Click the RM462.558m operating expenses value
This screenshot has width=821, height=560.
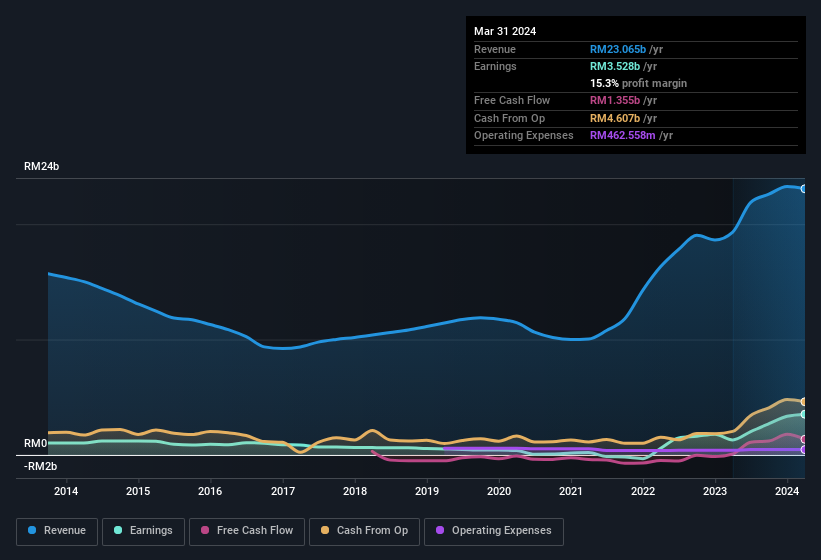623,135
